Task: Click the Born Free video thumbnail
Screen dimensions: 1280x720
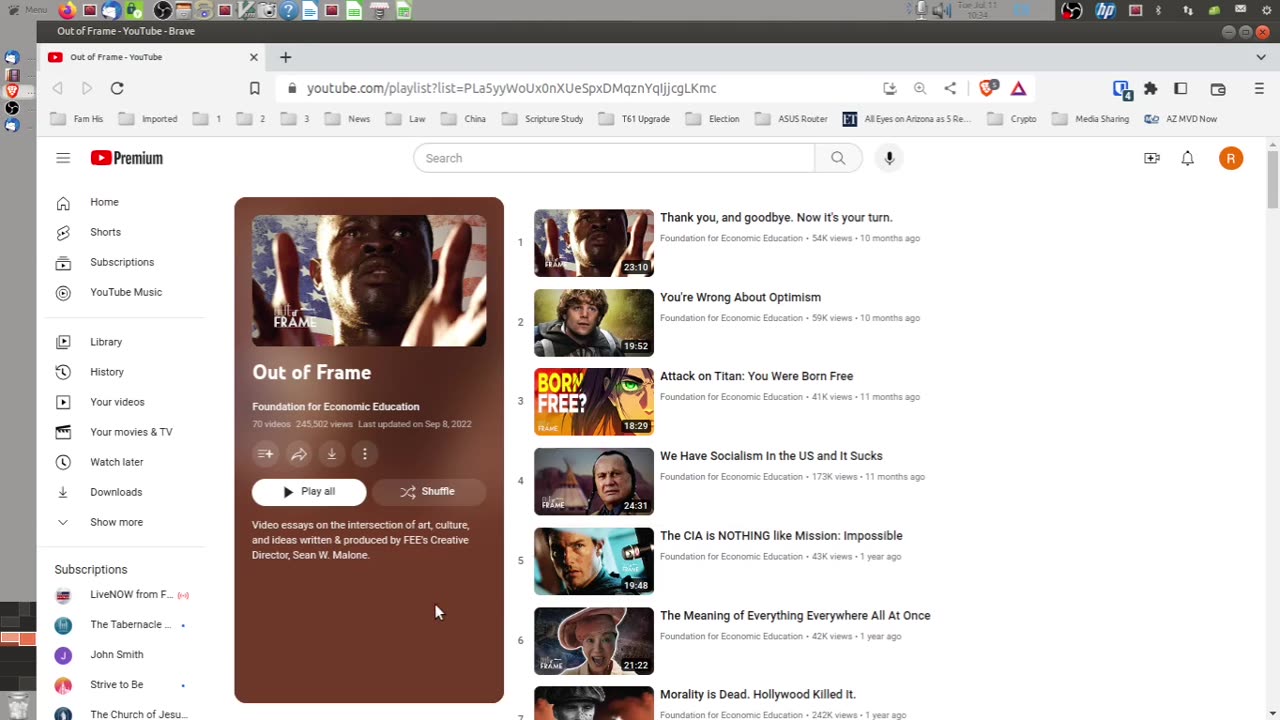Action: click(x=594, y=402)
